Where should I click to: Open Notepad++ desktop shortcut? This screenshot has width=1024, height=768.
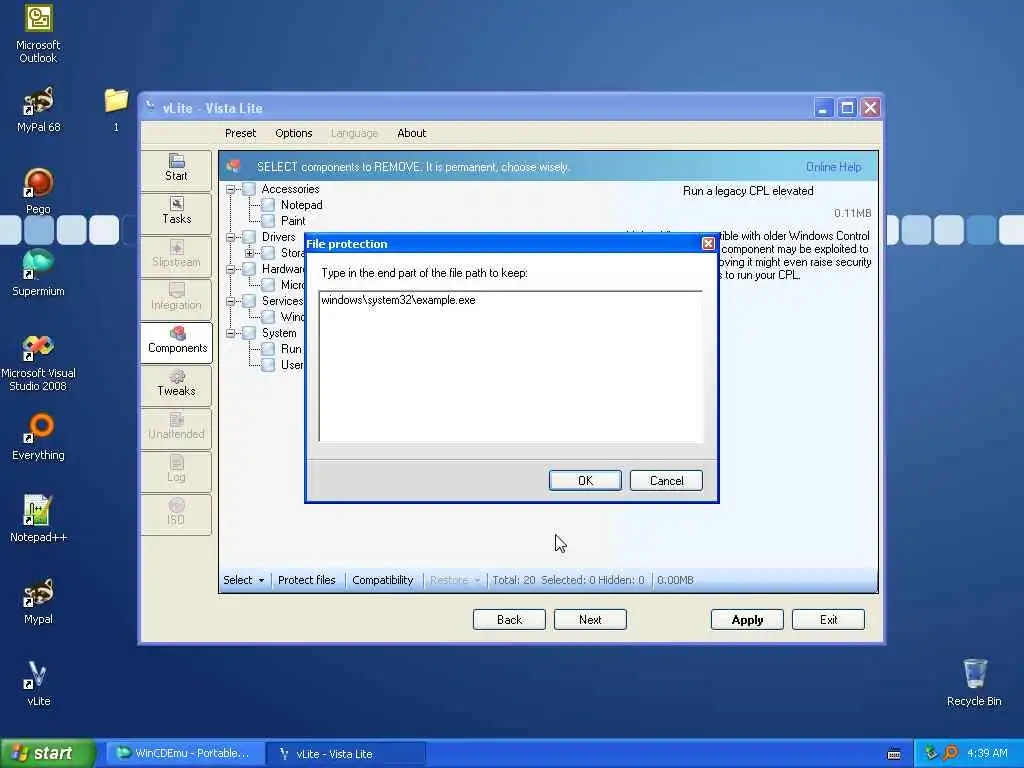[x=38, y=519]
